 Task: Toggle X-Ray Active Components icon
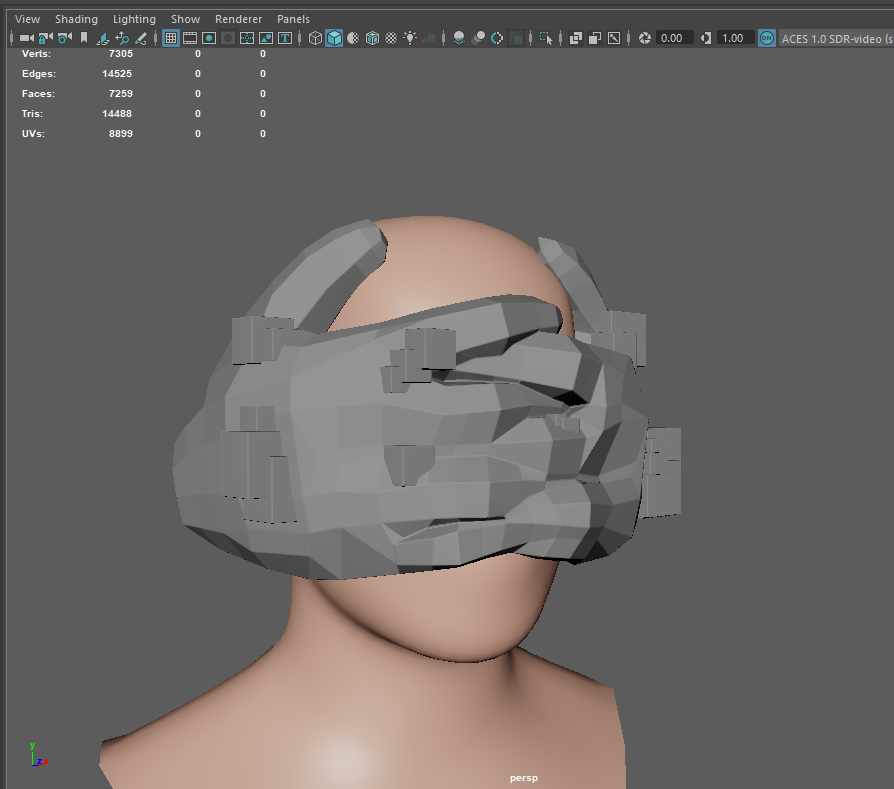[x=595, y=38]
